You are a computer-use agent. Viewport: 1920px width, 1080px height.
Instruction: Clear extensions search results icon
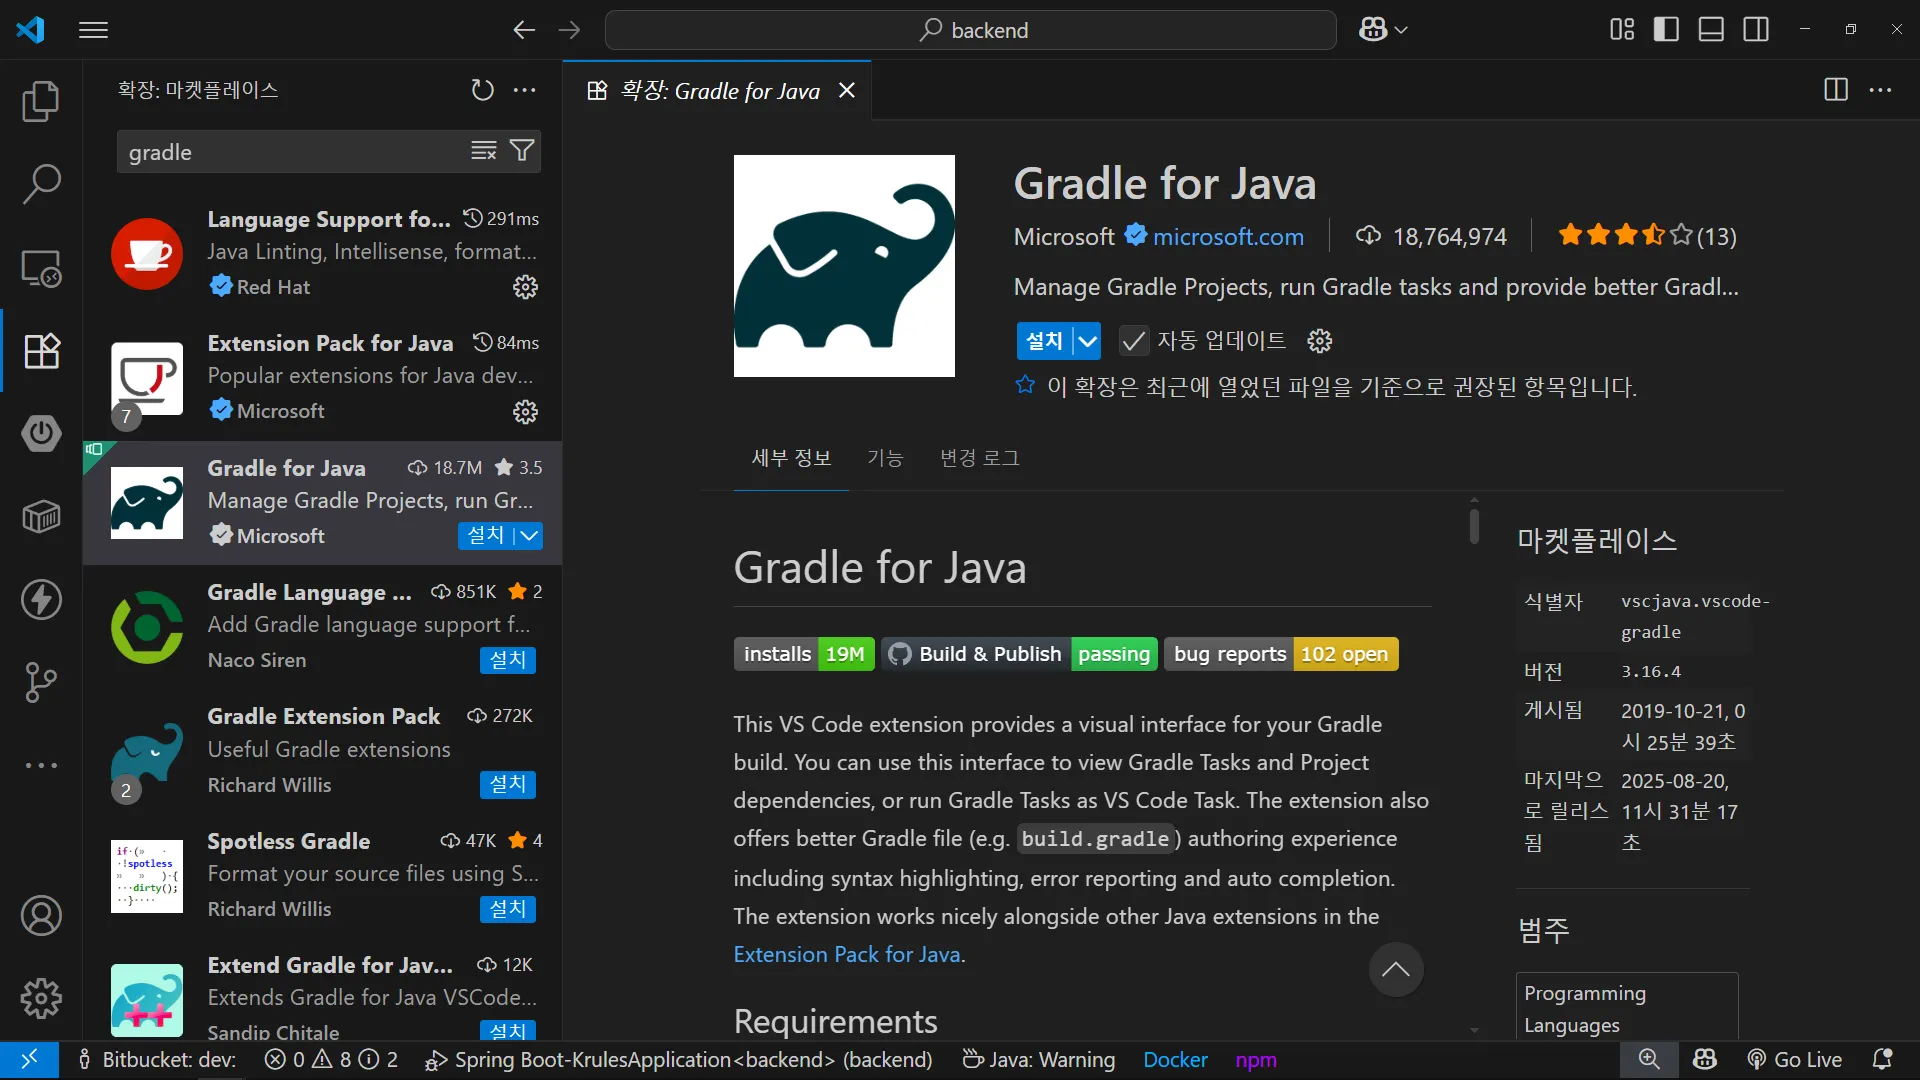[x=484, y=151]
